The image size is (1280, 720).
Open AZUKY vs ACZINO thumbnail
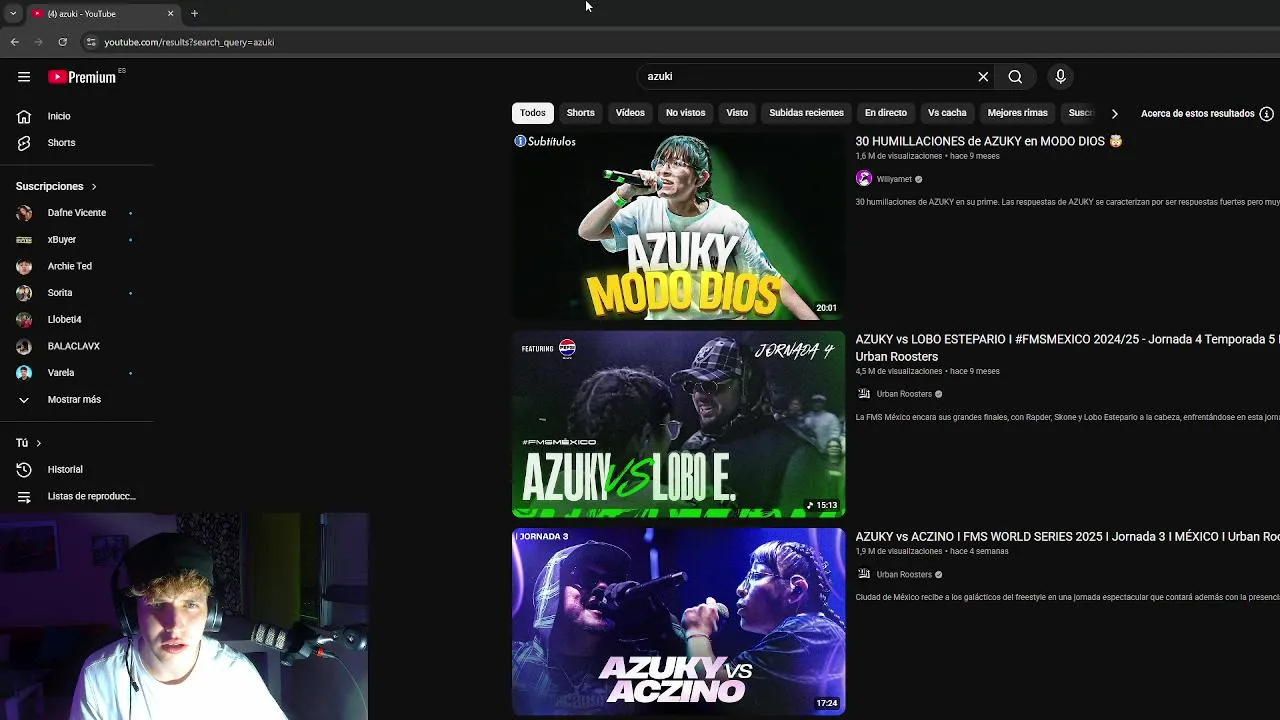pyautogui.click(x=678, y=622)
